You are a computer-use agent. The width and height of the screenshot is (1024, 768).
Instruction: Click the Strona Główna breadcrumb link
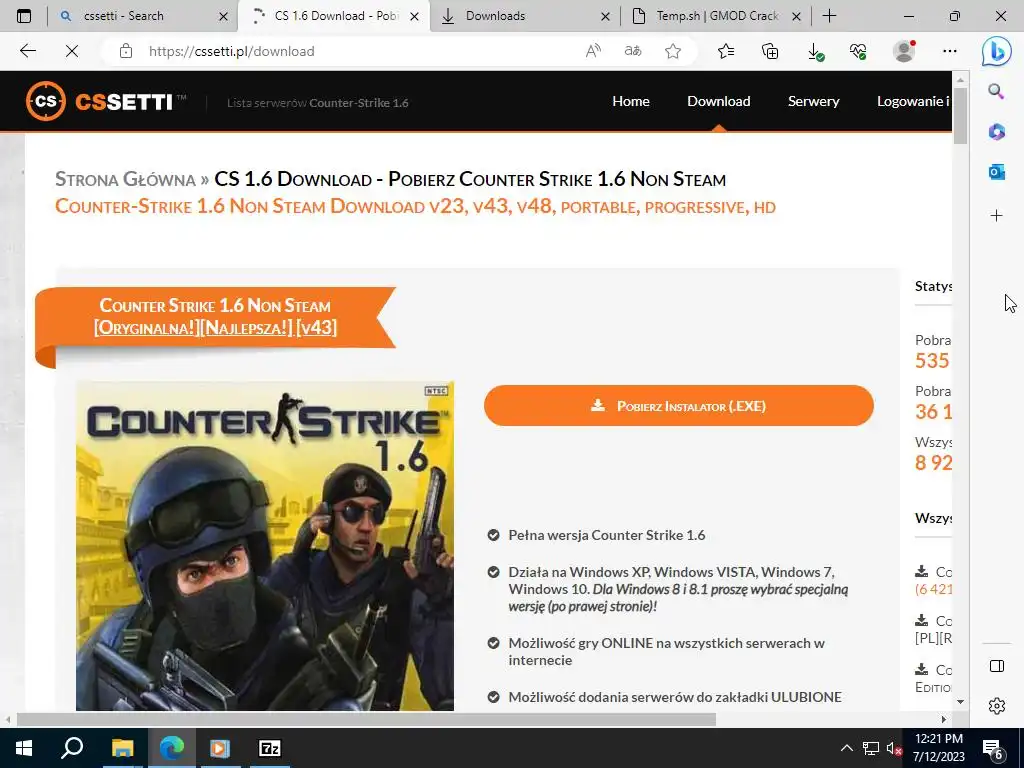(x=125, y=179)
